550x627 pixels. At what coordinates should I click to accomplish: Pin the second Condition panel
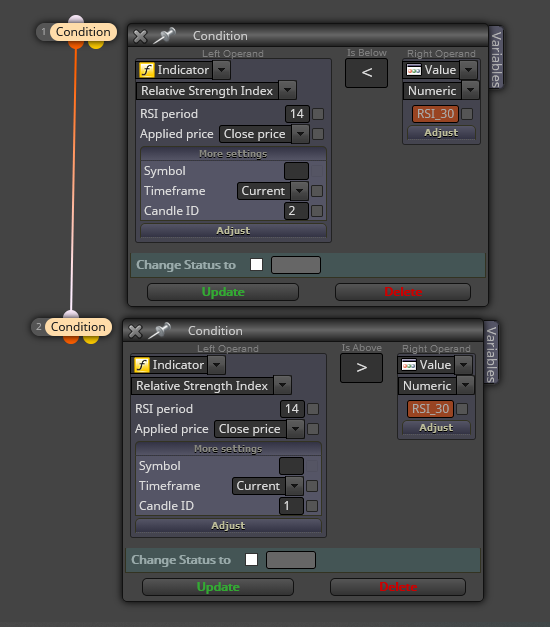(x=159, y=331)
